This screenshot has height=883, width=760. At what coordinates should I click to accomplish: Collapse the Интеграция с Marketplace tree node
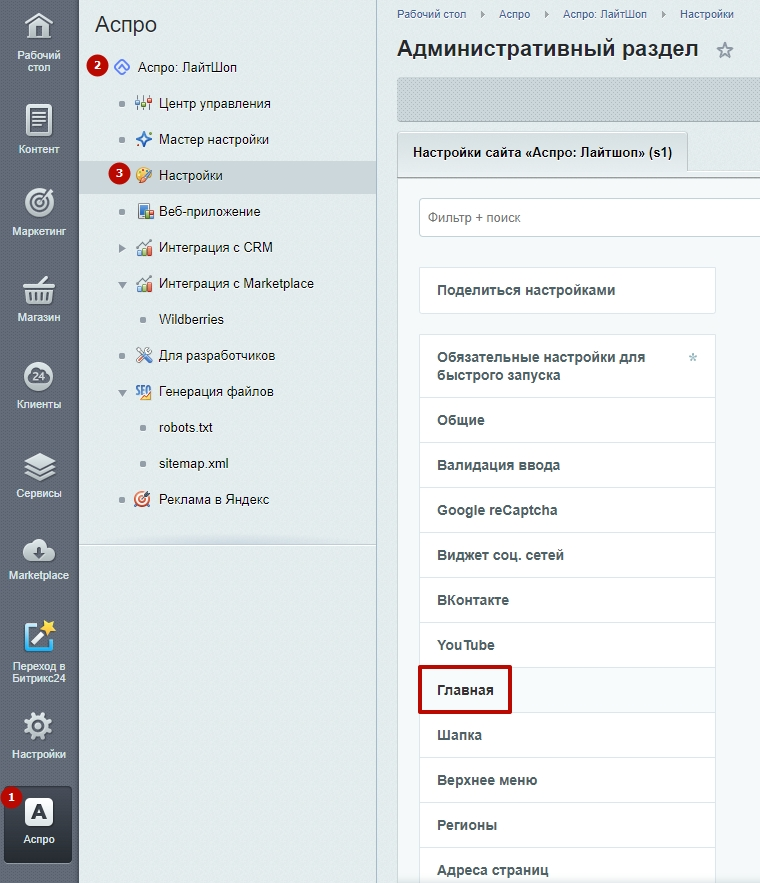click(122, 284)
